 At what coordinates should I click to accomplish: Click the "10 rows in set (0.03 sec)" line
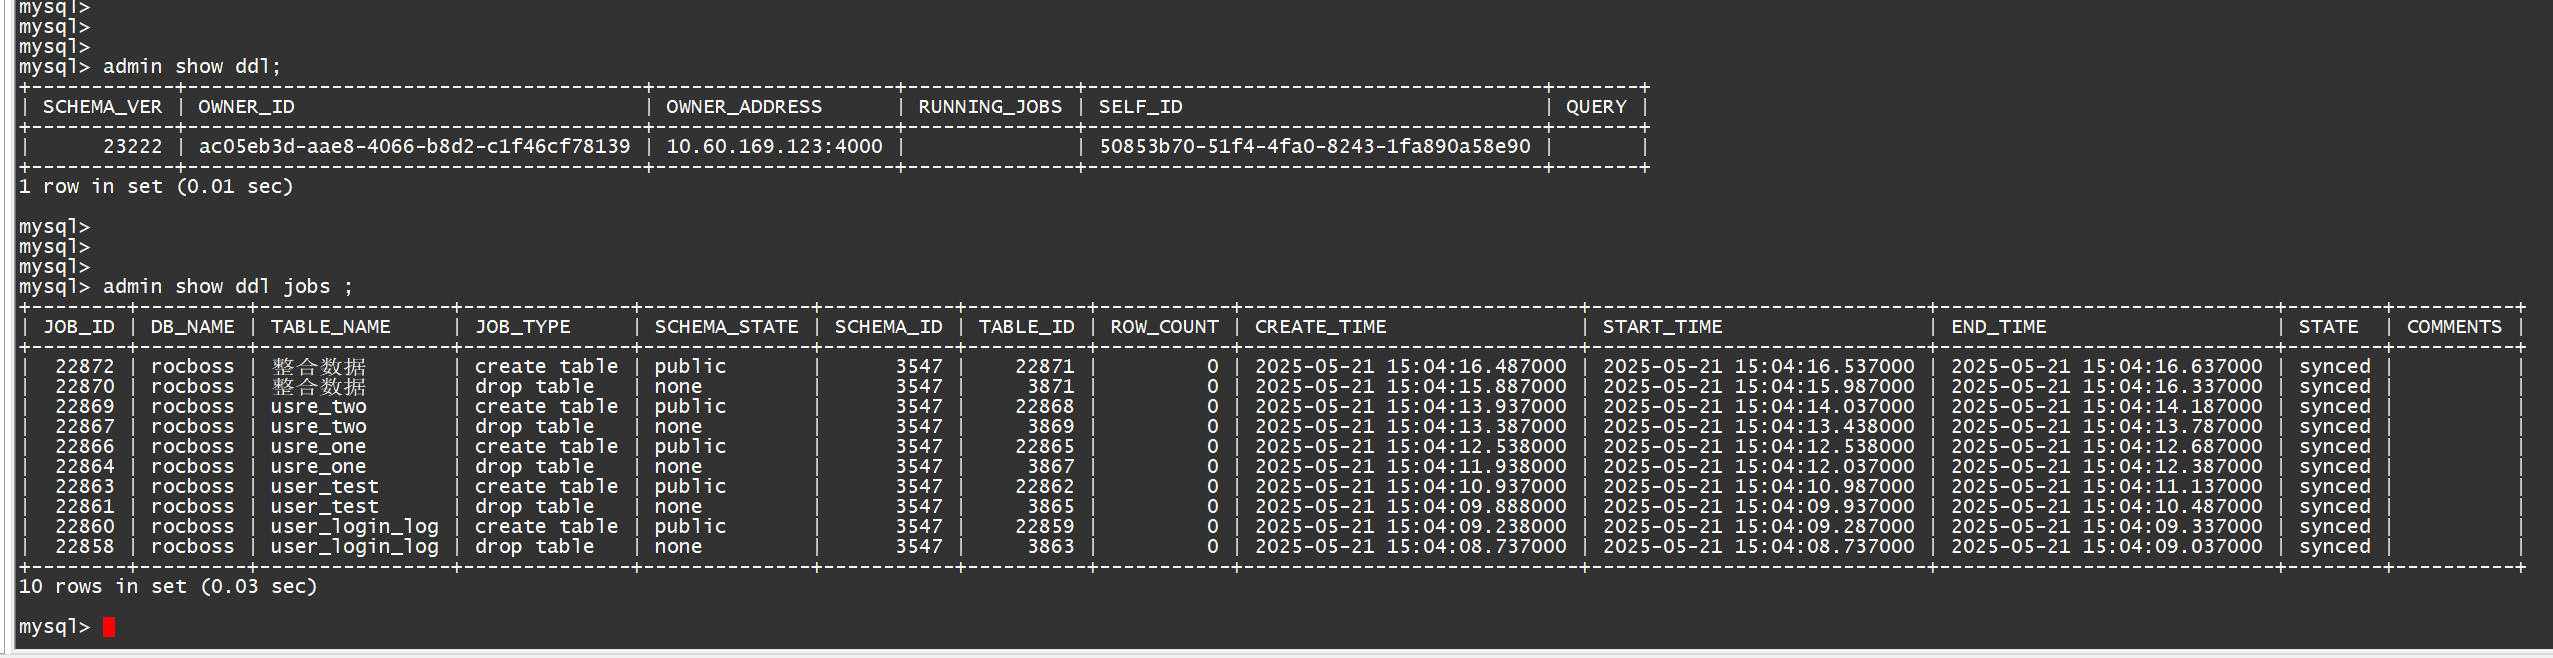(168, 587)
